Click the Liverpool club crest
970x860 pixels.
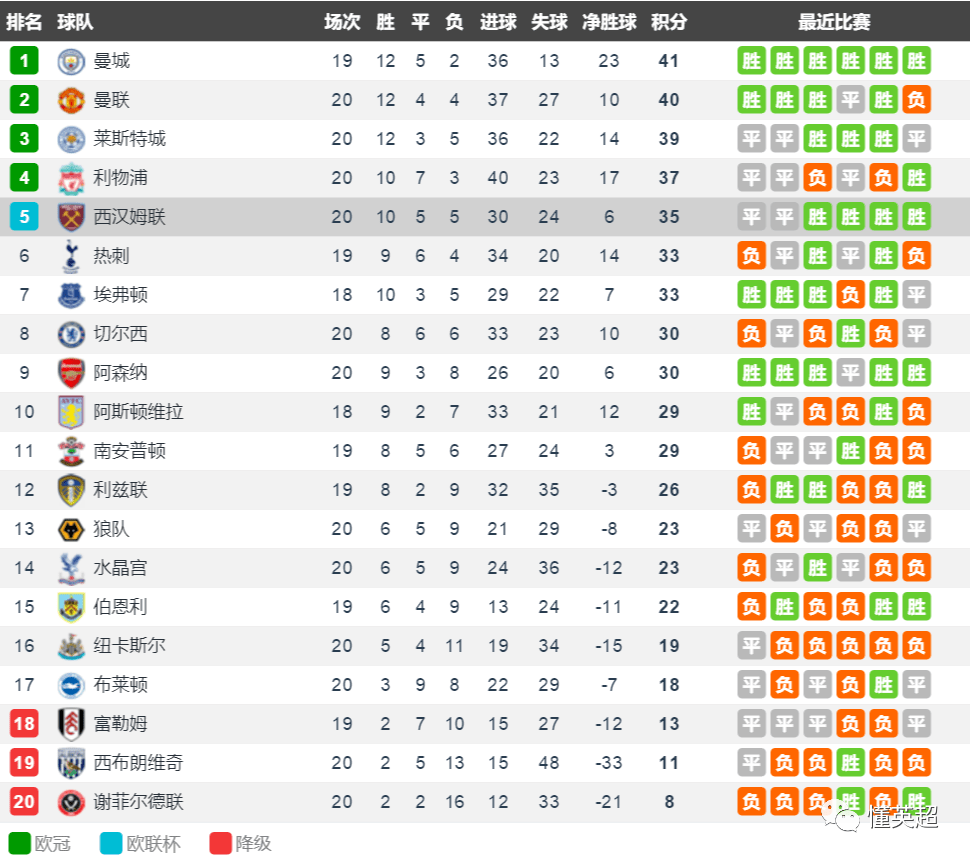(x=71, y=178)
